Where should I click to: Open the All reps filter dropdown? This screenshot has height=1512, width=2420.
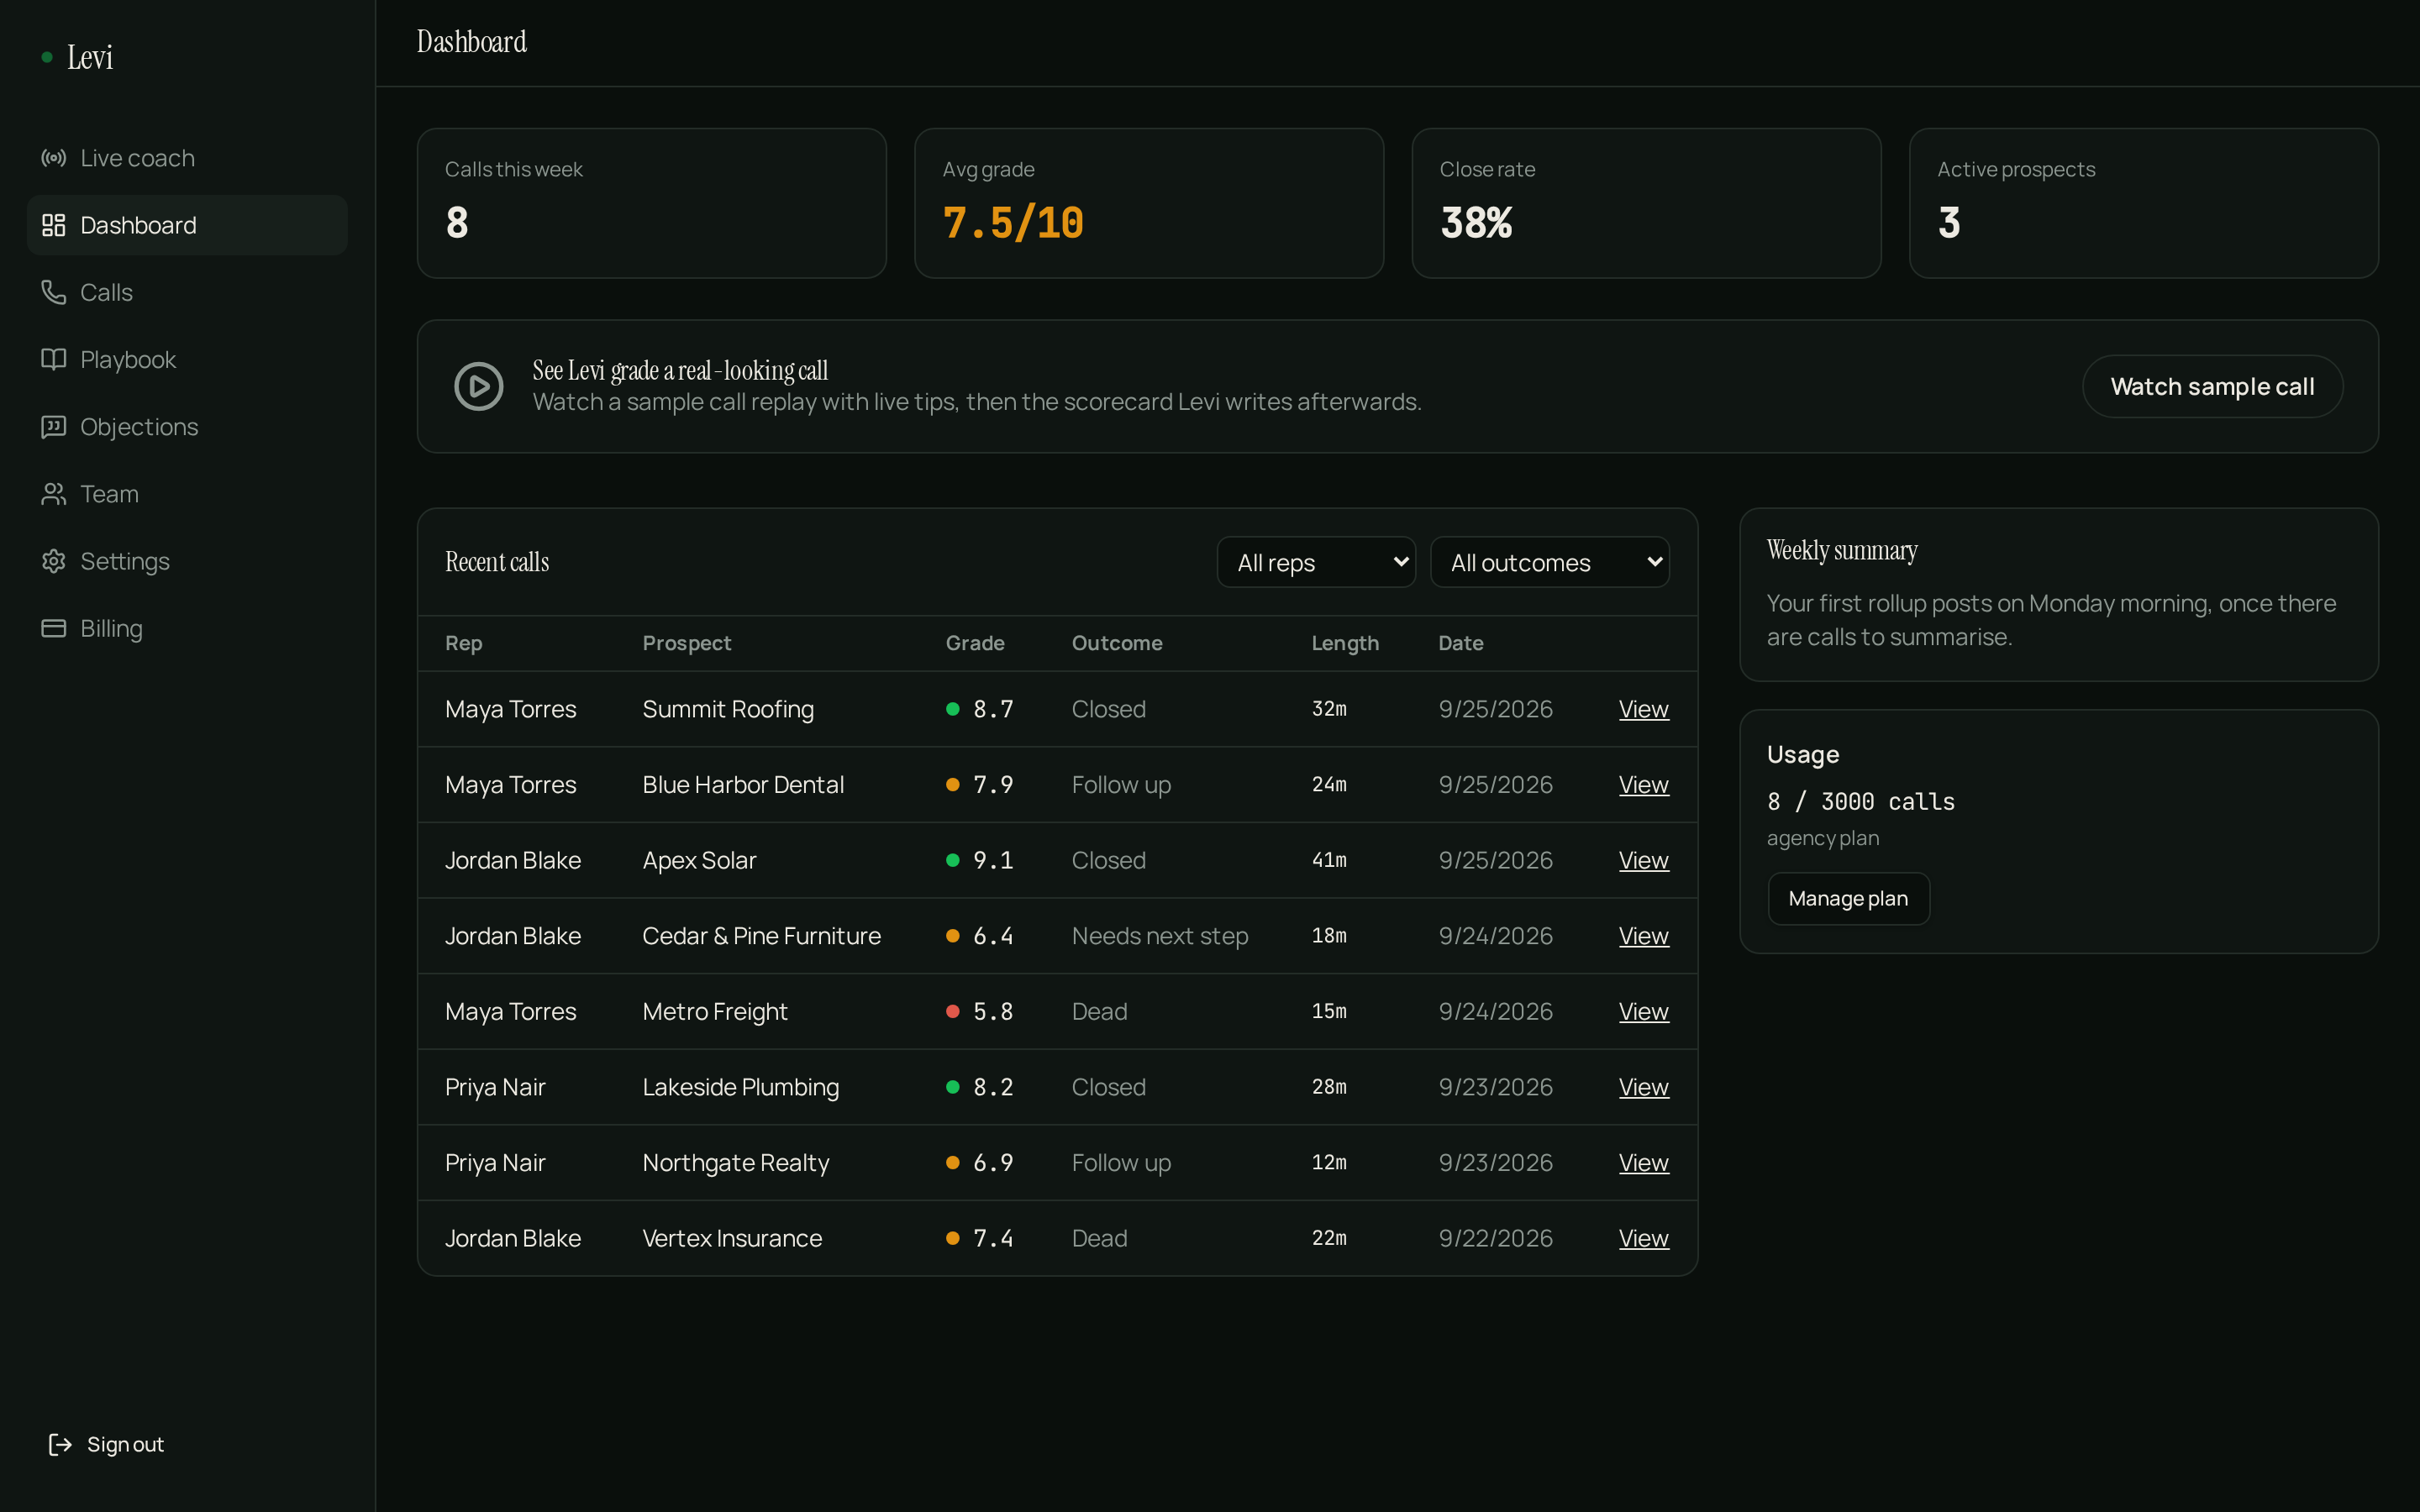coord(1316,562)
